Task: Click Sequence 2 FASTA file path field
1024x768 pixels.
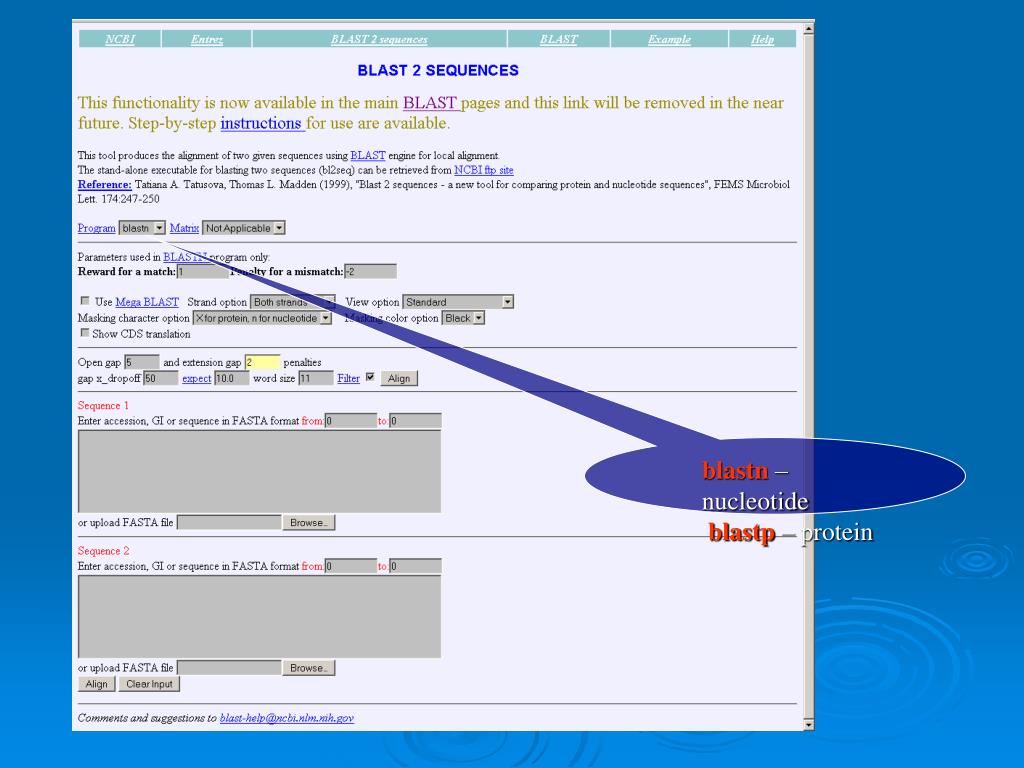Action: click(x=229, y=667)
